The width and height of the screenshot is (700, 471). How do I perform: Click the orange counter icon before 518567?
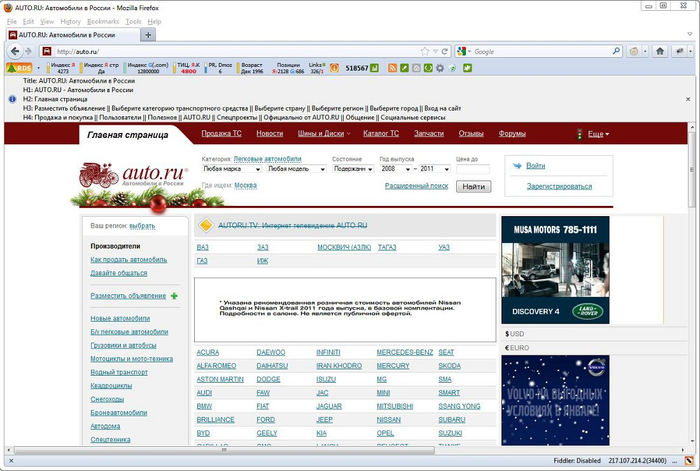pos(334,68)
